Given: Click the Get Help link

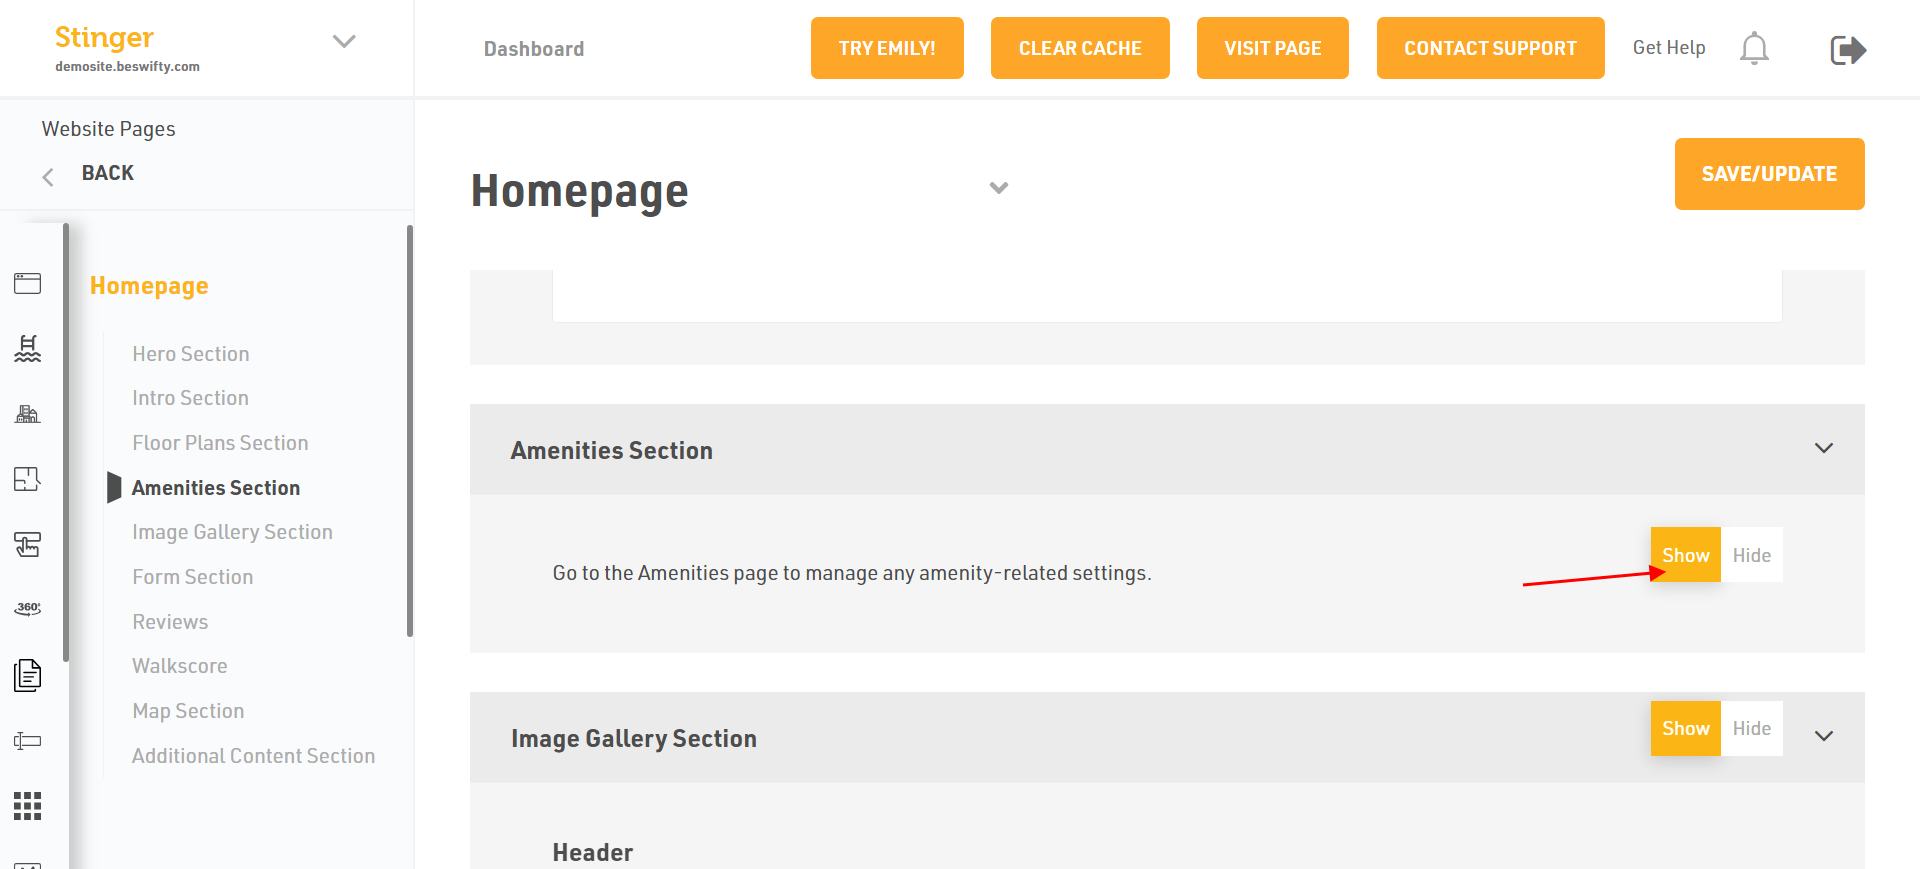Looking at the screenshot, I should [x=1669, y=48].
